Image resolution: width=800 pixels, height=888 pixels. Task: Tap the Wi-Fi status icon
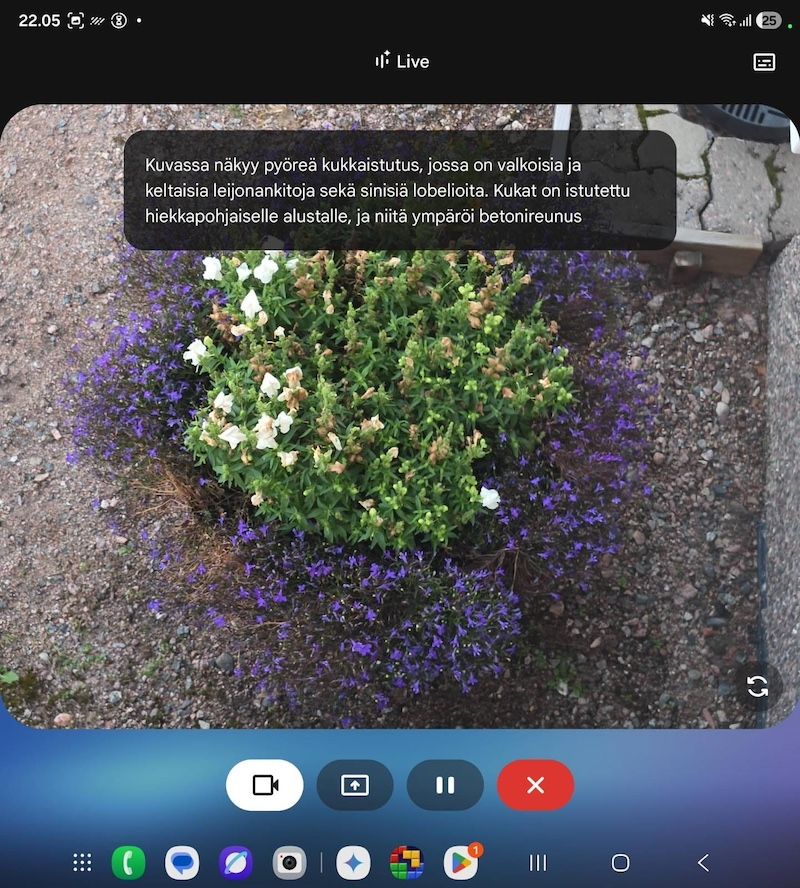coord(727,20)
